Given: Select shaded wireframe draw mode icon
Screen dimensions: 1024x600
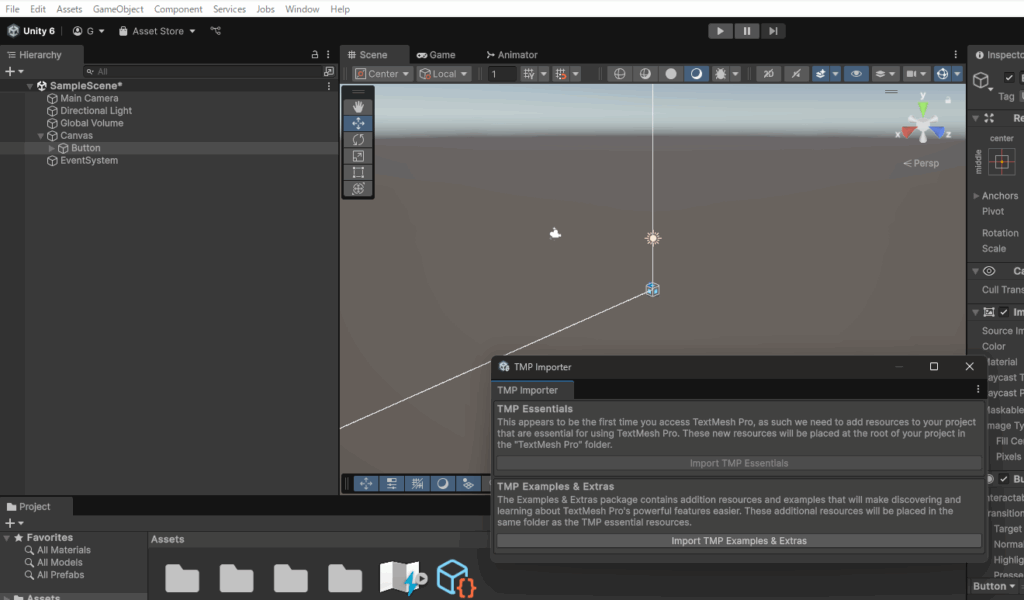Looking at the screenshot, I should click(x=645, y=74).
